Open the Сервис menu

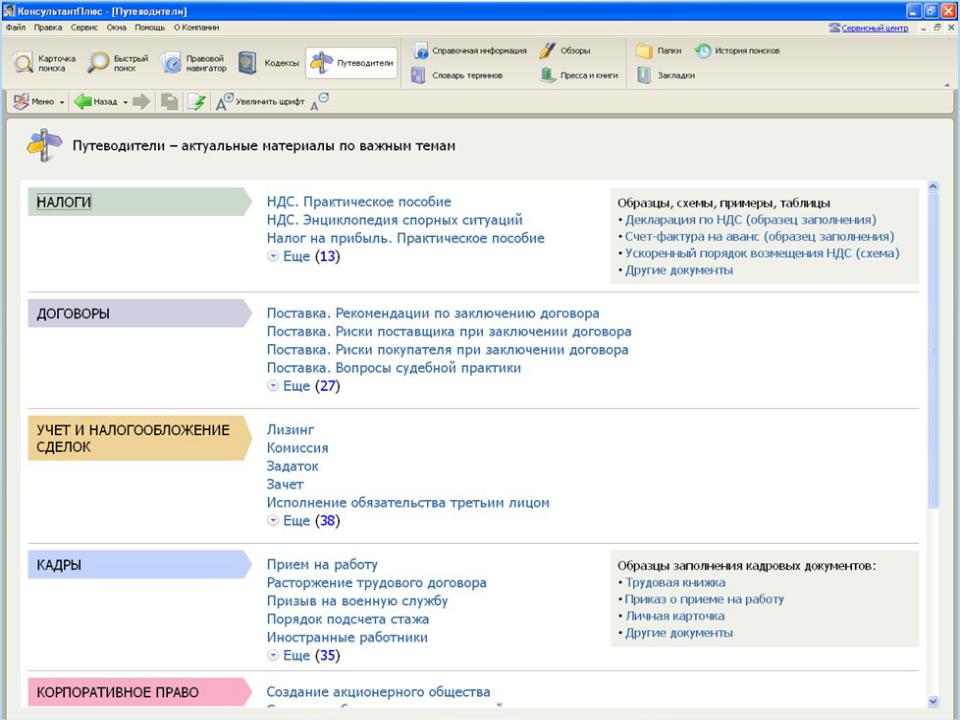point(84,28)
